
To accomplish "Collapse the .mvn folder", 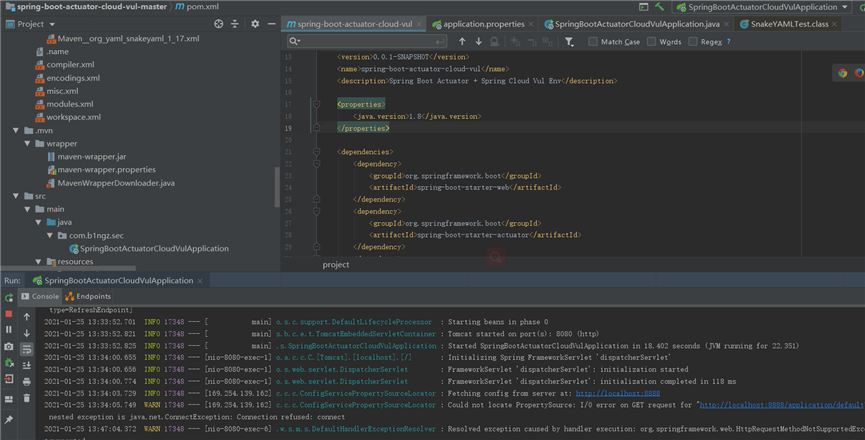I will 16,131.
